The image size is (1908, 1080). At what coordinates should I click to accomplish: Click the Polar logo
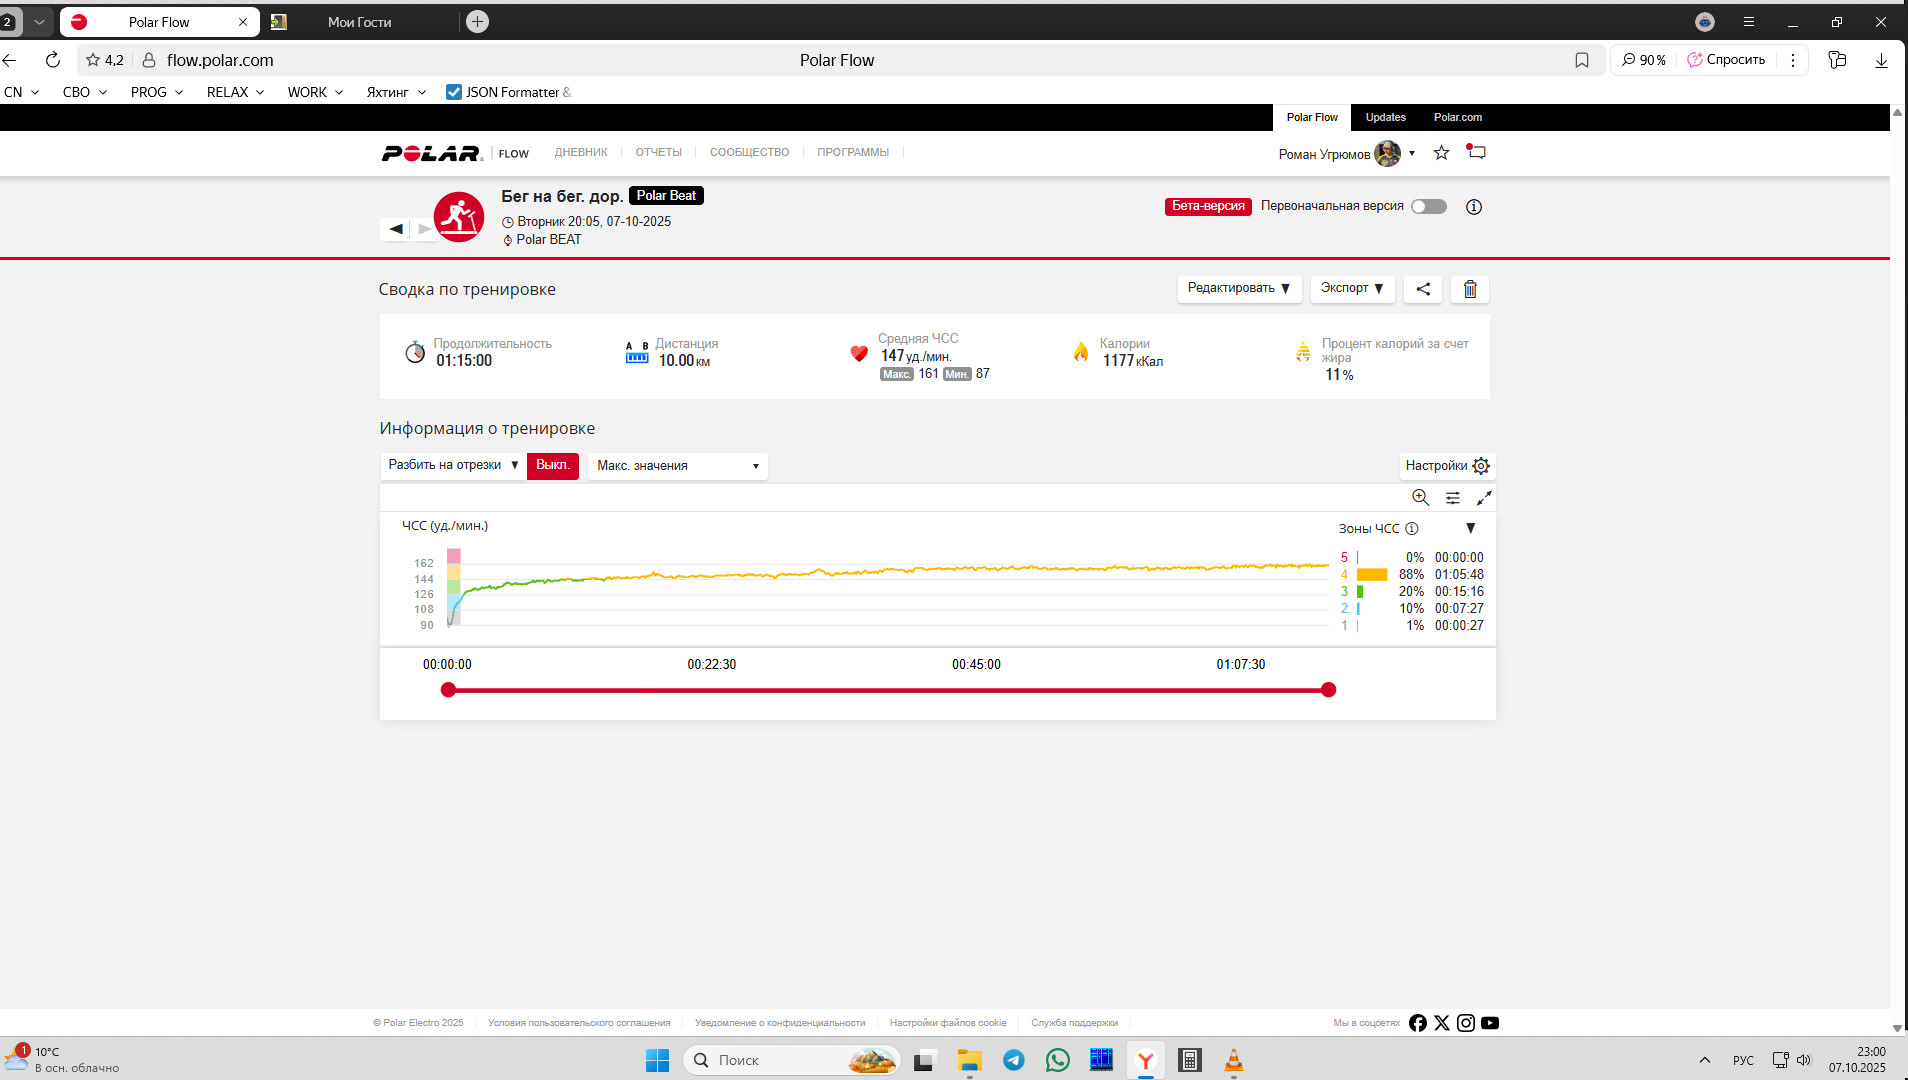click(x=432, y=153)
